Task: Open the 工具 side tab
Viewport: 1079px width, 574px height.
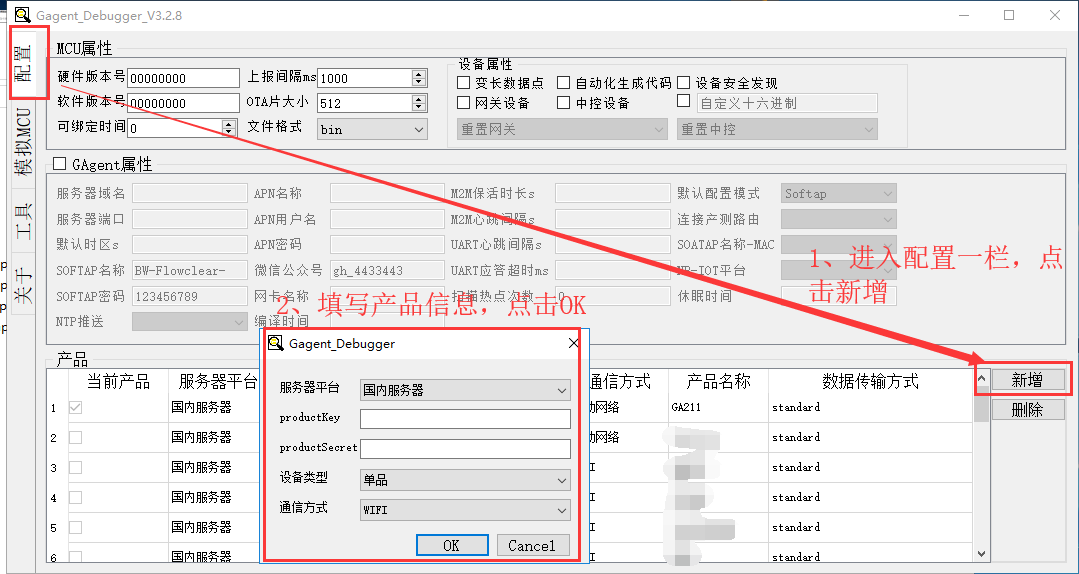Action: click(24, 221)
